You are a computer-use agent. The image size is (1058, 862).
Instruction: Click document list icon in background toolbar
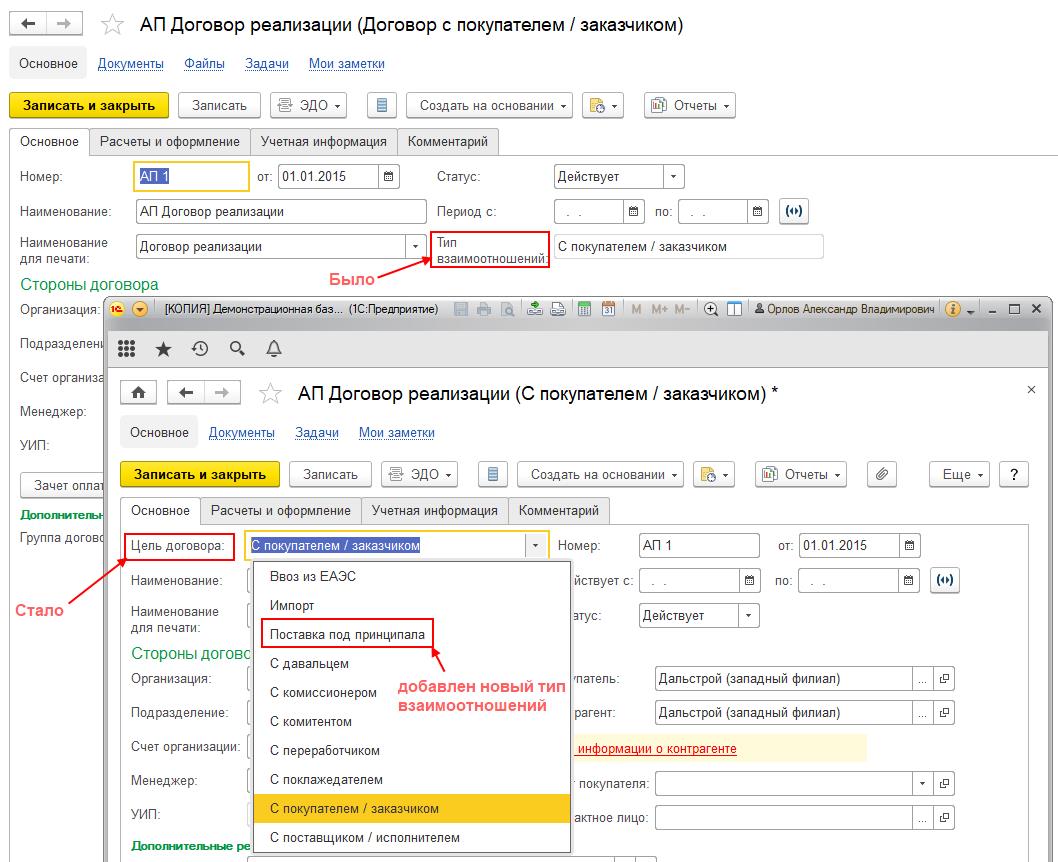382,105
